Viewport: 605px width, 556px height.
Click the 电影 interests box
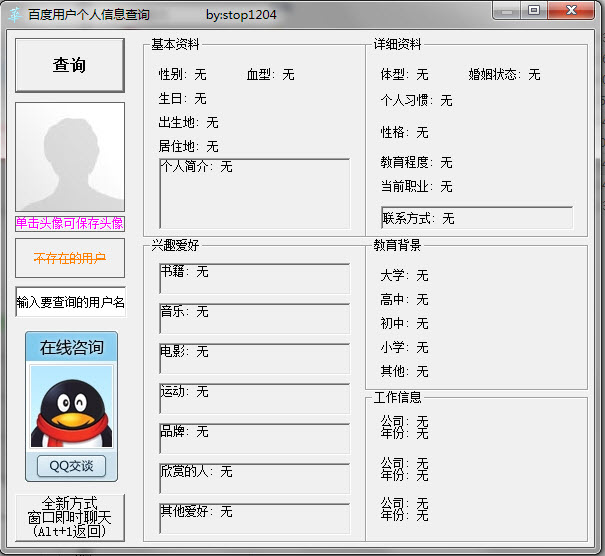[255, 358]
